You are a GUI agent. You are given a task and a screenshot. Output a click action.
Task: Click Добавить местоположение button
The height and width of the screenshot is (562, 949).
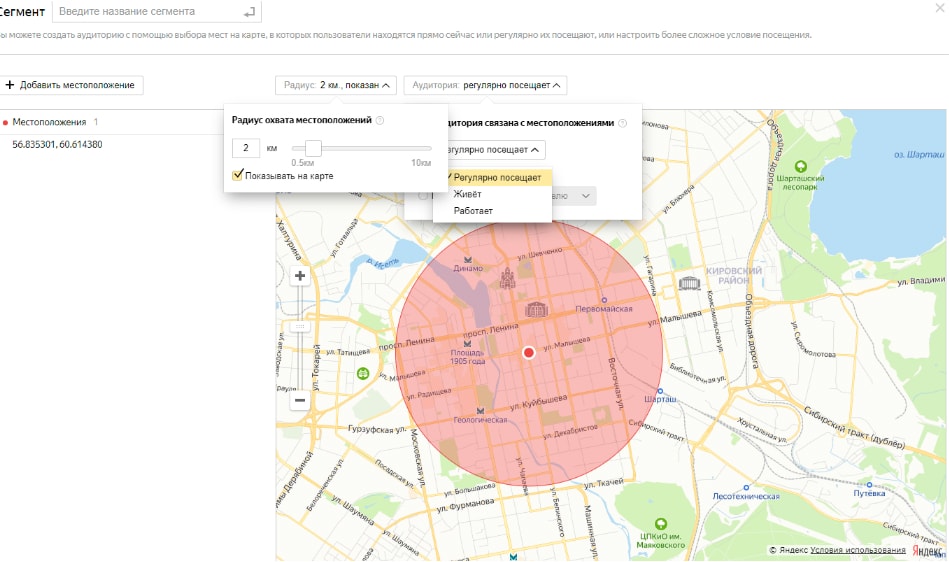click(x=70, y=85)
